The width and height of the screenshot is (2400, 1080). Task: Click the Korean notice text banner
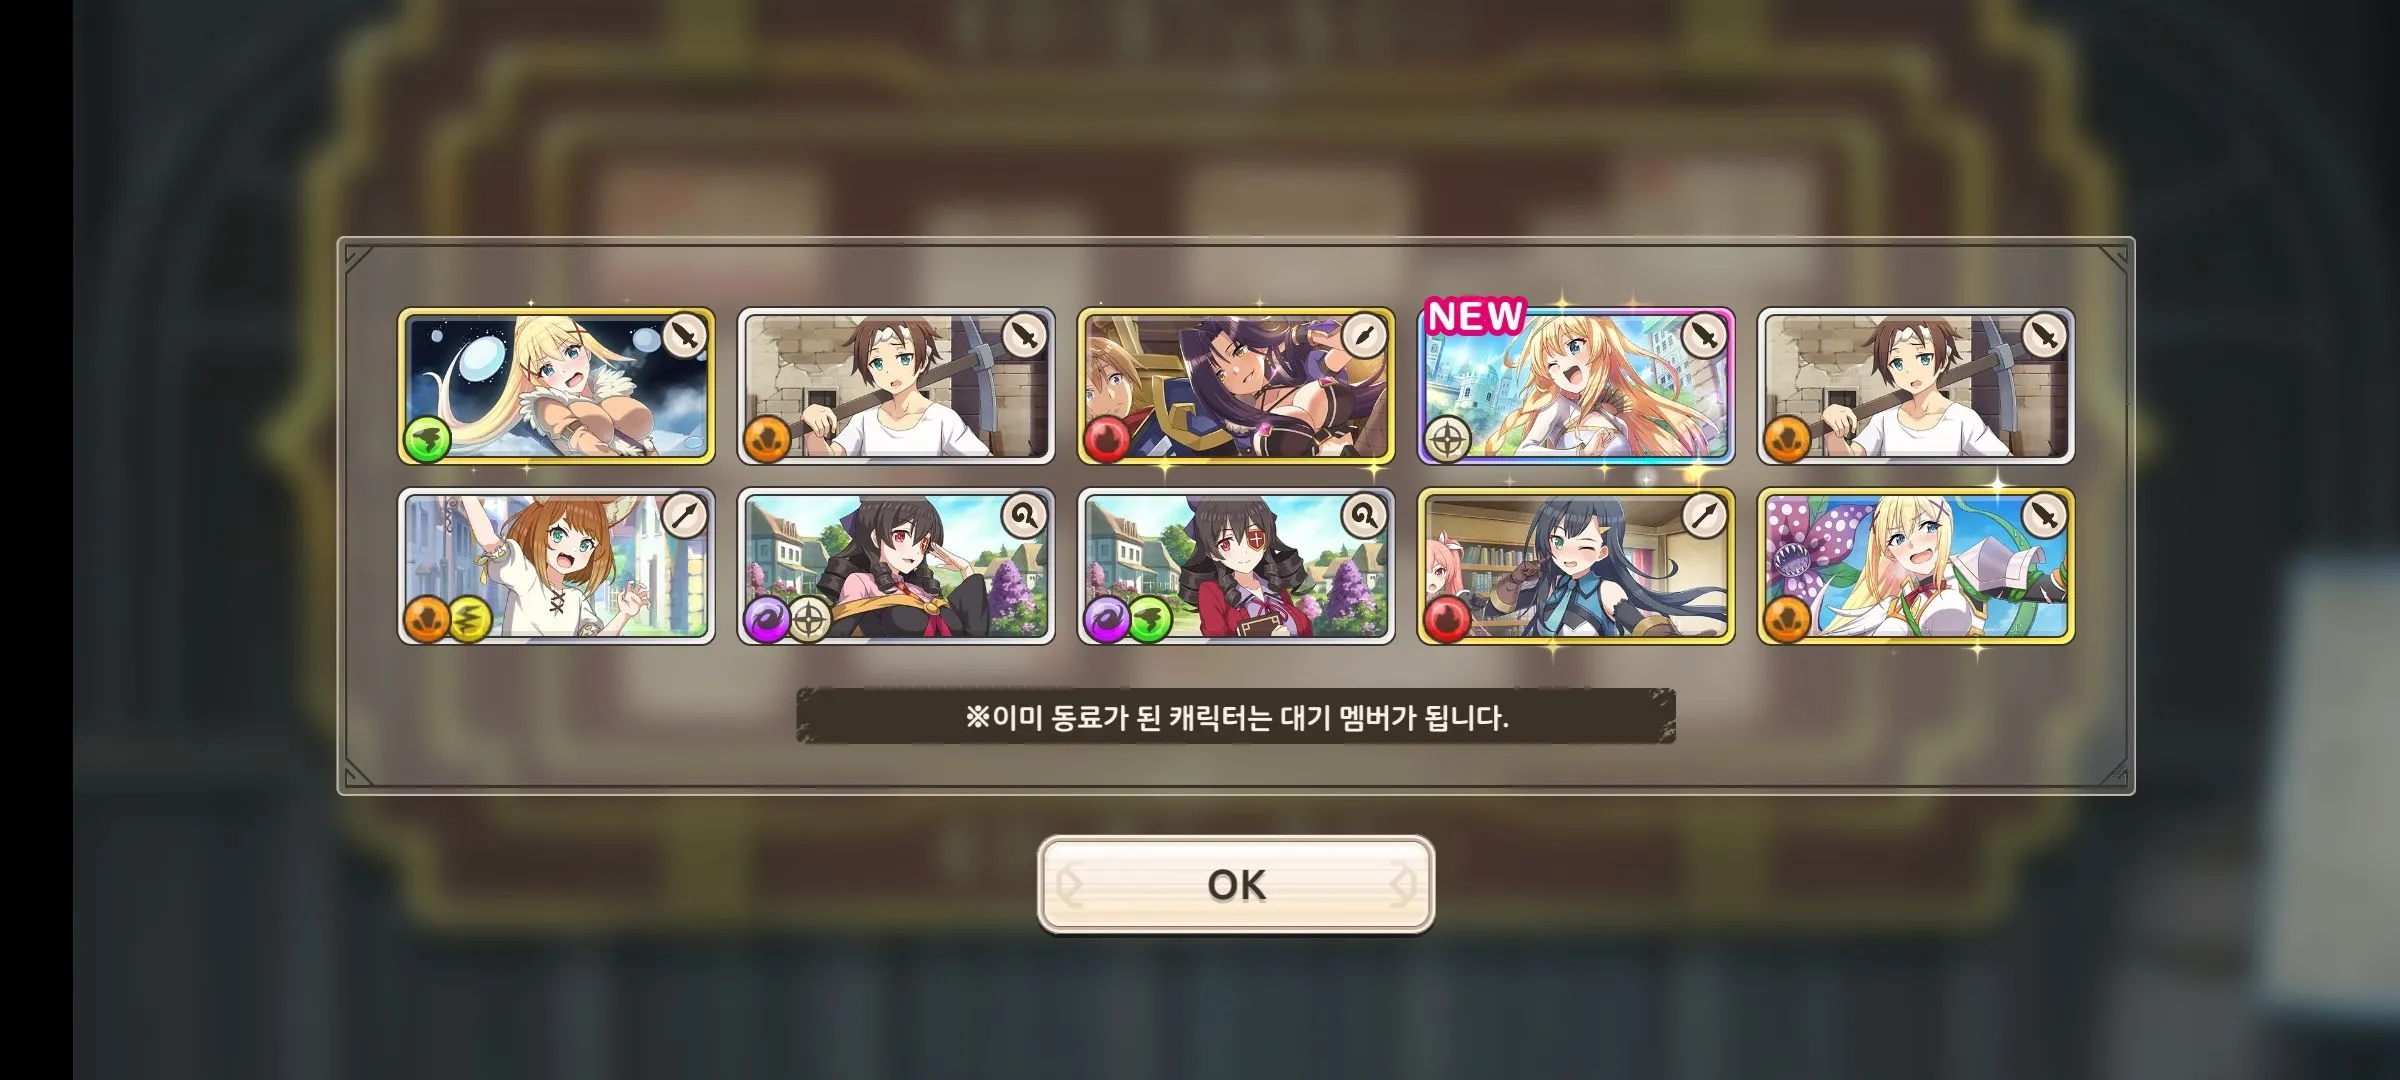click(x=1236, y=716)
